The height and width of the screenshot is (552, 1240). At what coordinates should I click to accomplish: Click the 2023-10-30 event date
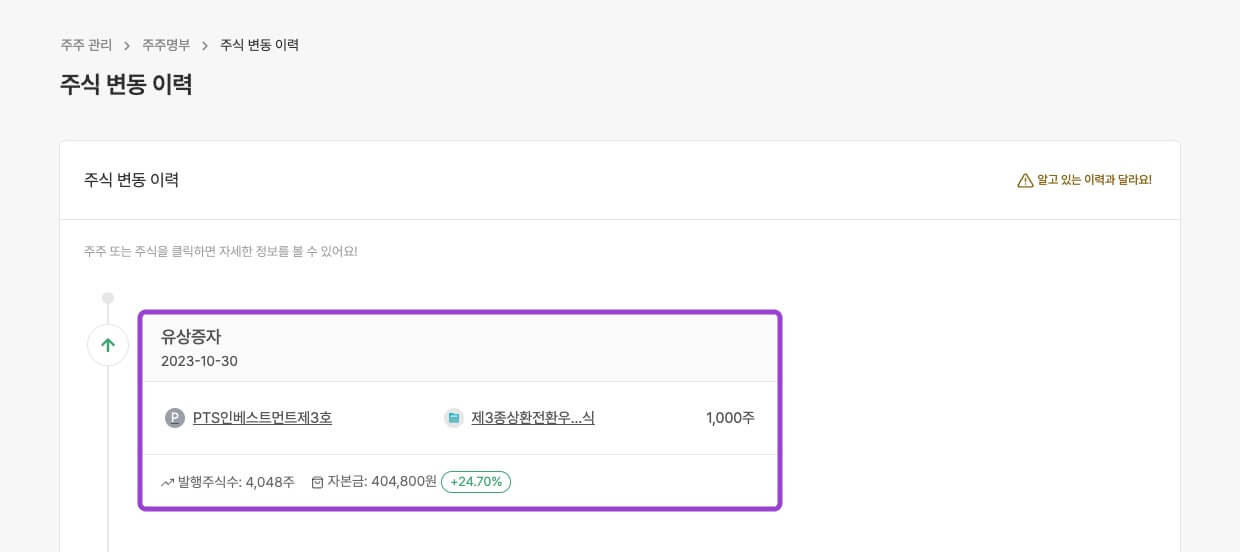point(199,361)
